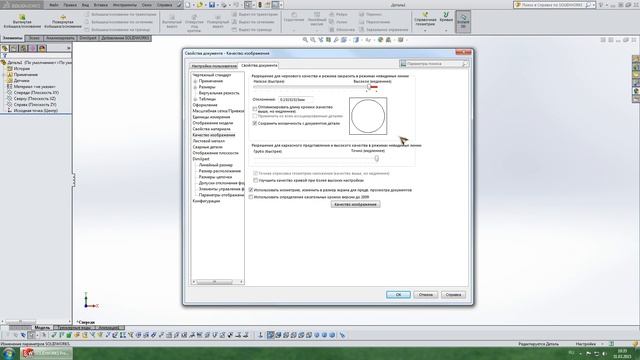Click the Select cursor tool icon
640x360 pixels.
tap(248, 5)
